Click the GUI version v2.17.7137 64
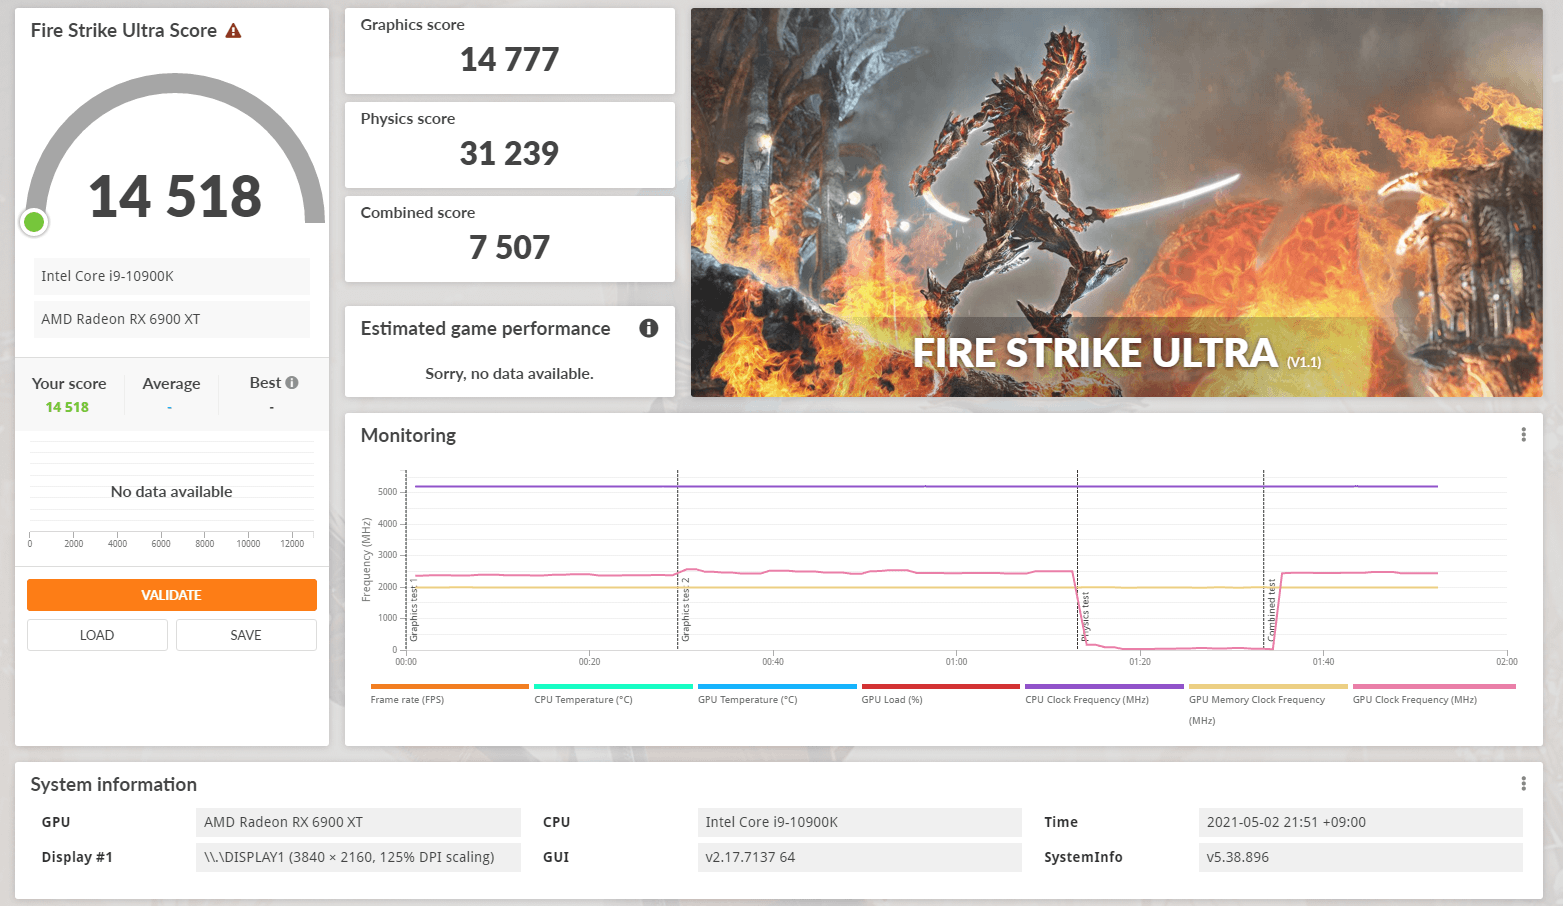Viewport: 1563px width, 906px height. click(x=859, y=857)
